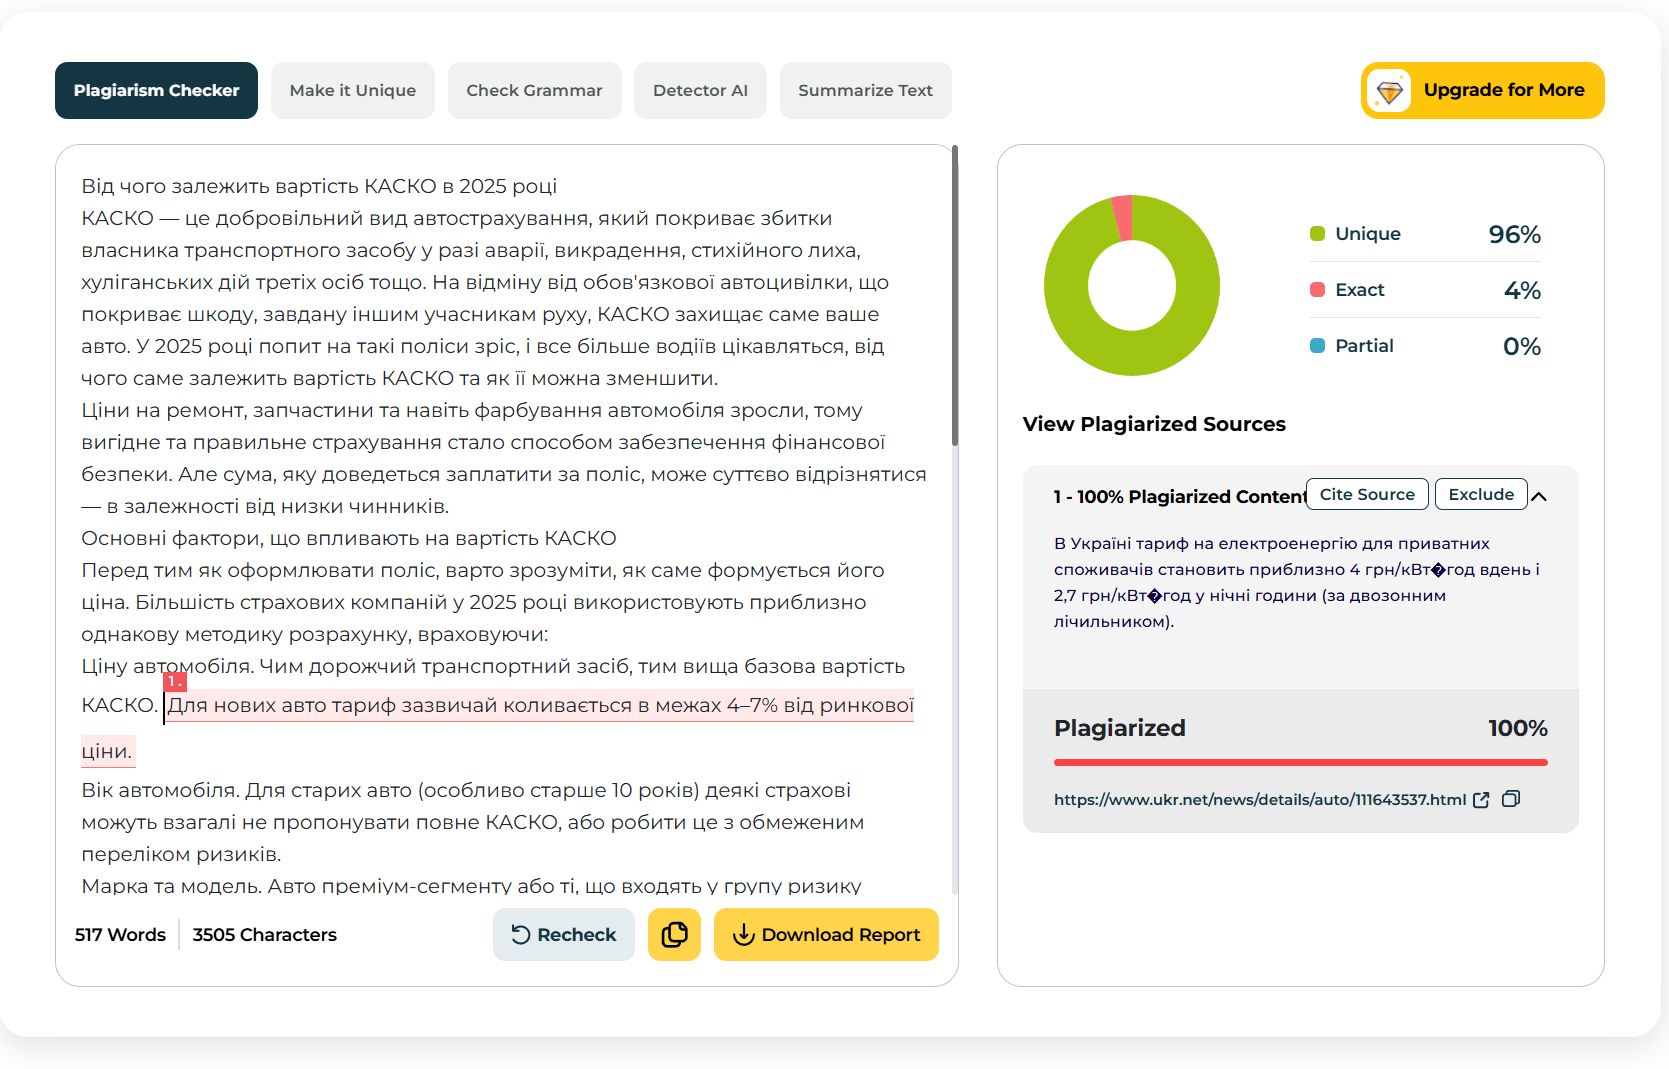Click the green Unique legend dot

click(x=1317, y=233)
